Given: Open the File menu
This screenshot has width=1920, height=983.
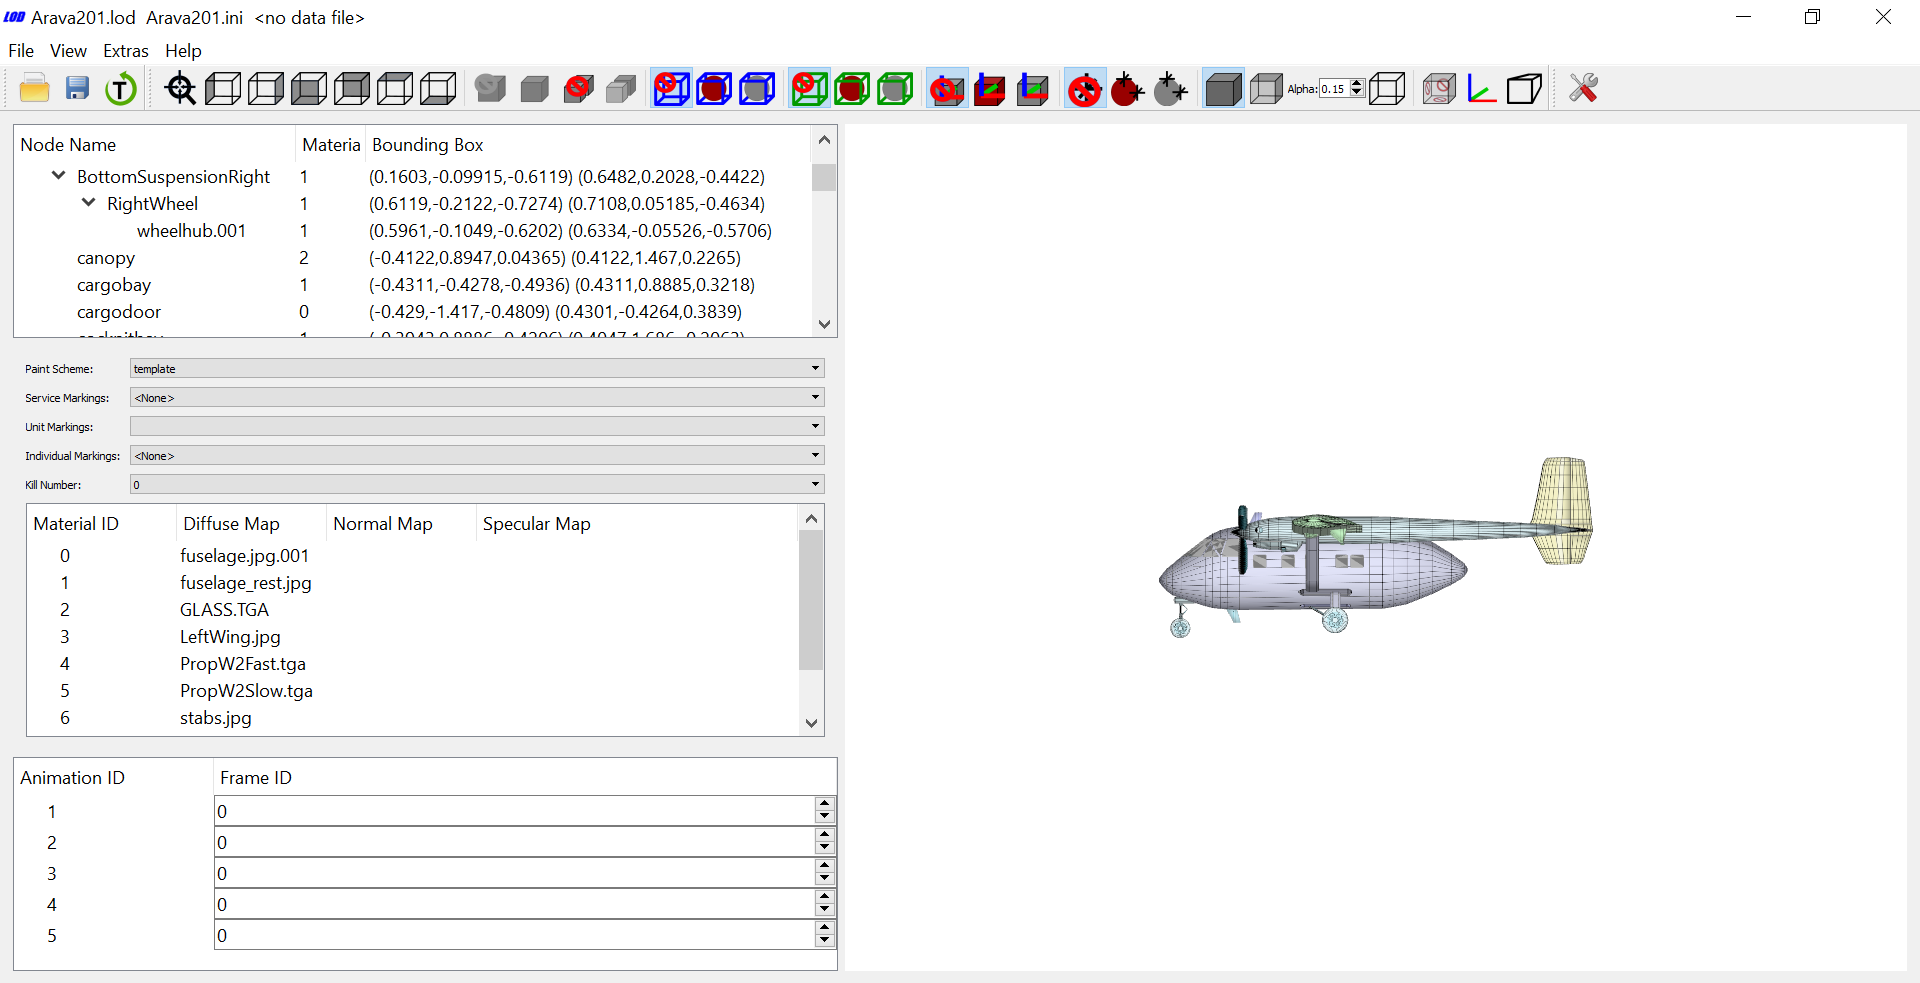Looking at the screenshot, I should [x=21, y=51].
